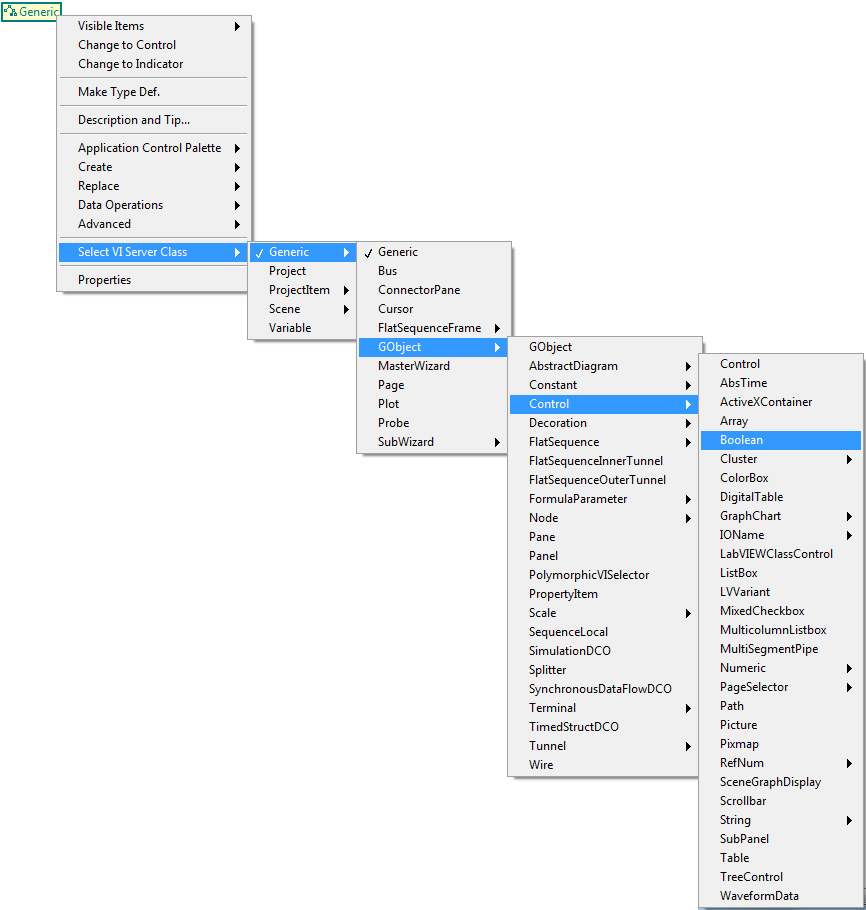This screenshot has height=910, width=866.
Task: Choose the Path class
Action: (781, 706)
